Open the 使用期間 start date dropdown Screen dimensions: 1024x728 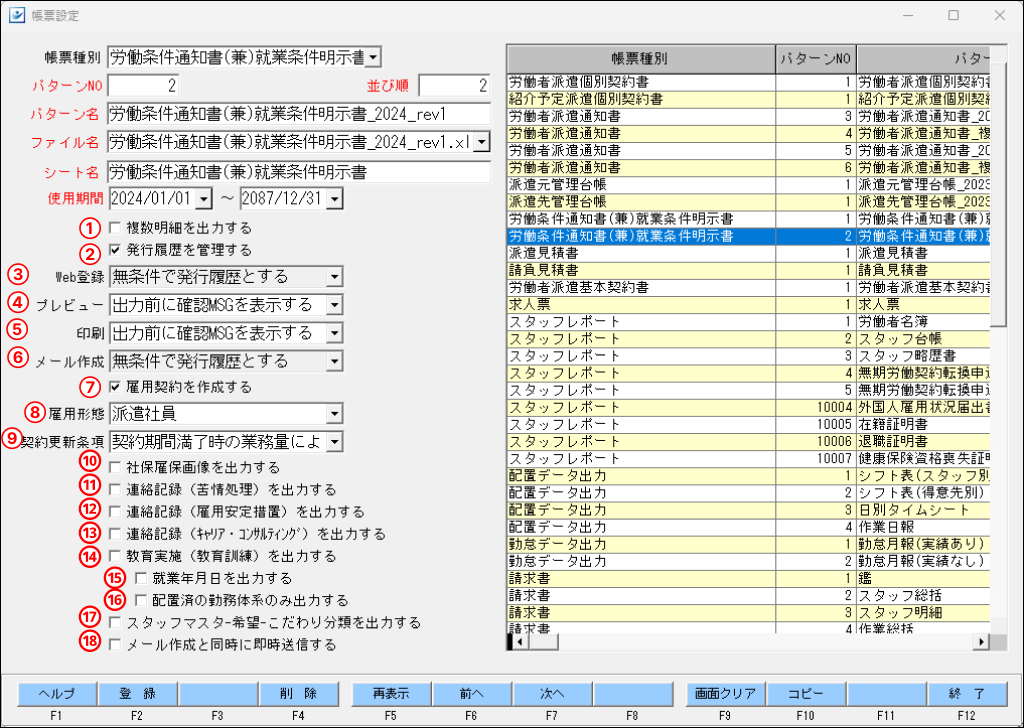[x=204, y=199]
